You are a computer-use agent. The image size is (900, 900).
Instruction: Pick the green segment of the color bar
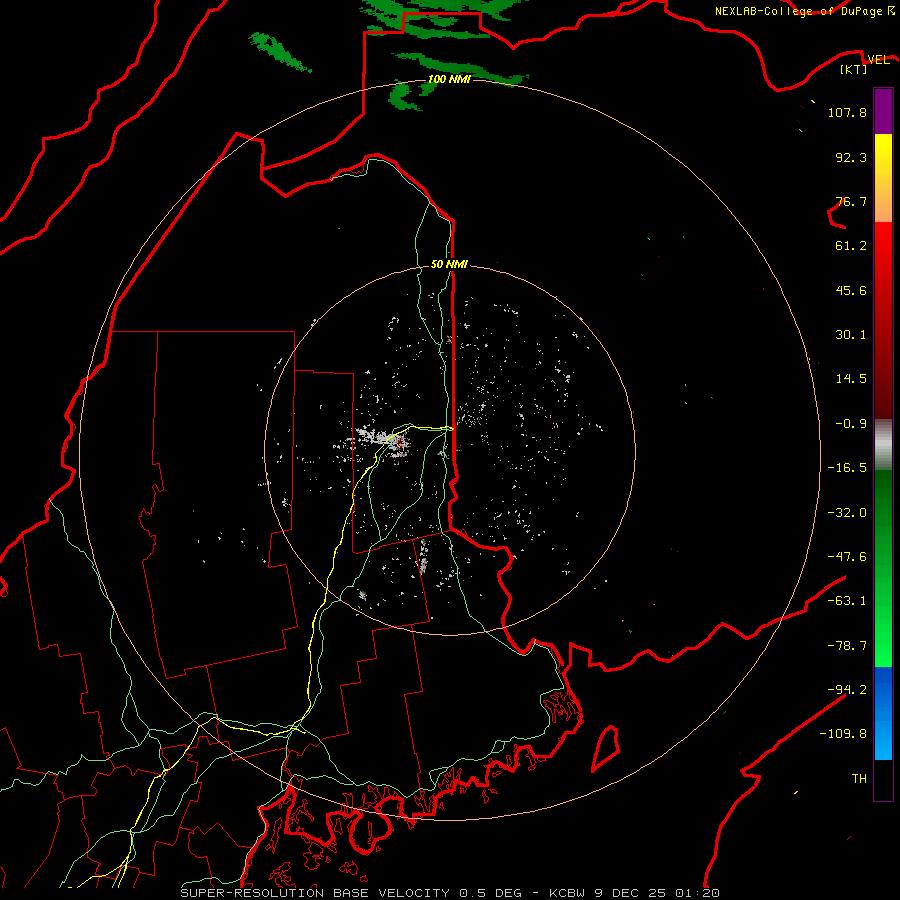(883, 568)
